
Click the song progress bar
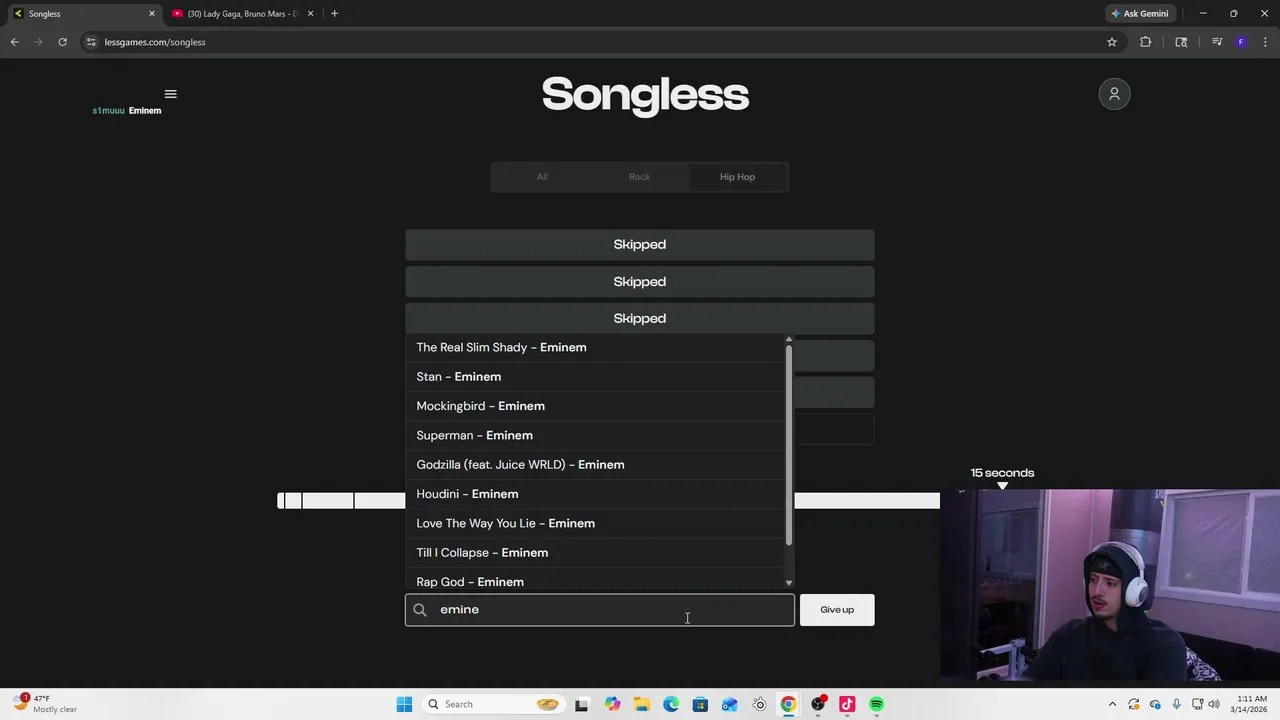tap(608, 500)
